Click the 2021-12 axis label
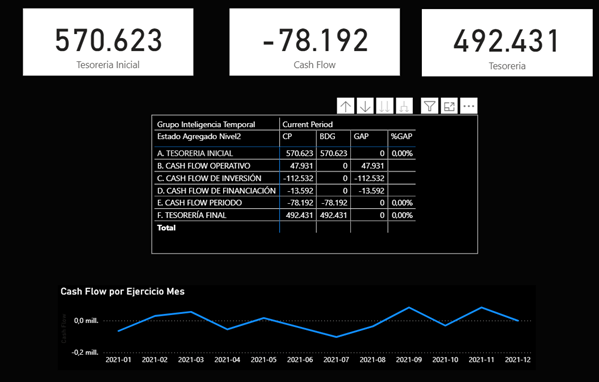 click(x=518, y=359)
